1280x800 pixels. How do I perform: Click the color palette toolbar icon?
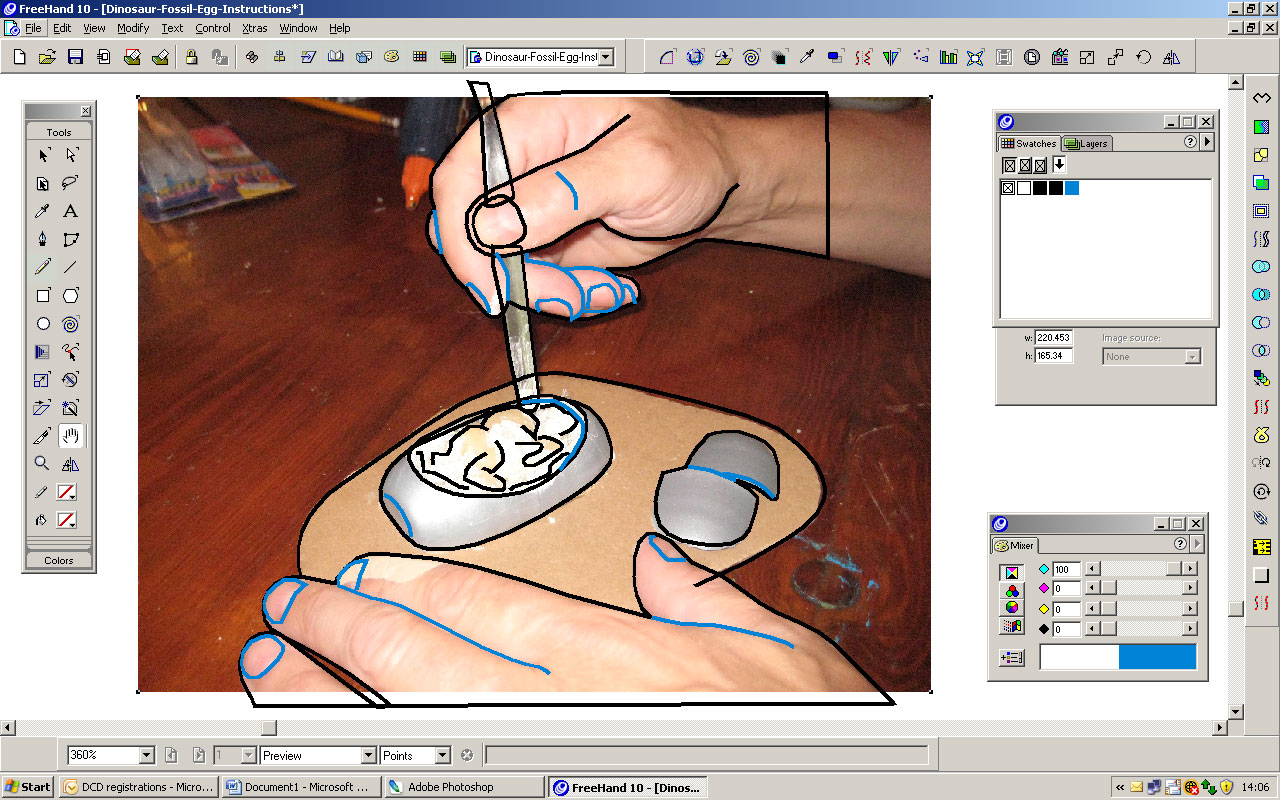pos(392,57)
